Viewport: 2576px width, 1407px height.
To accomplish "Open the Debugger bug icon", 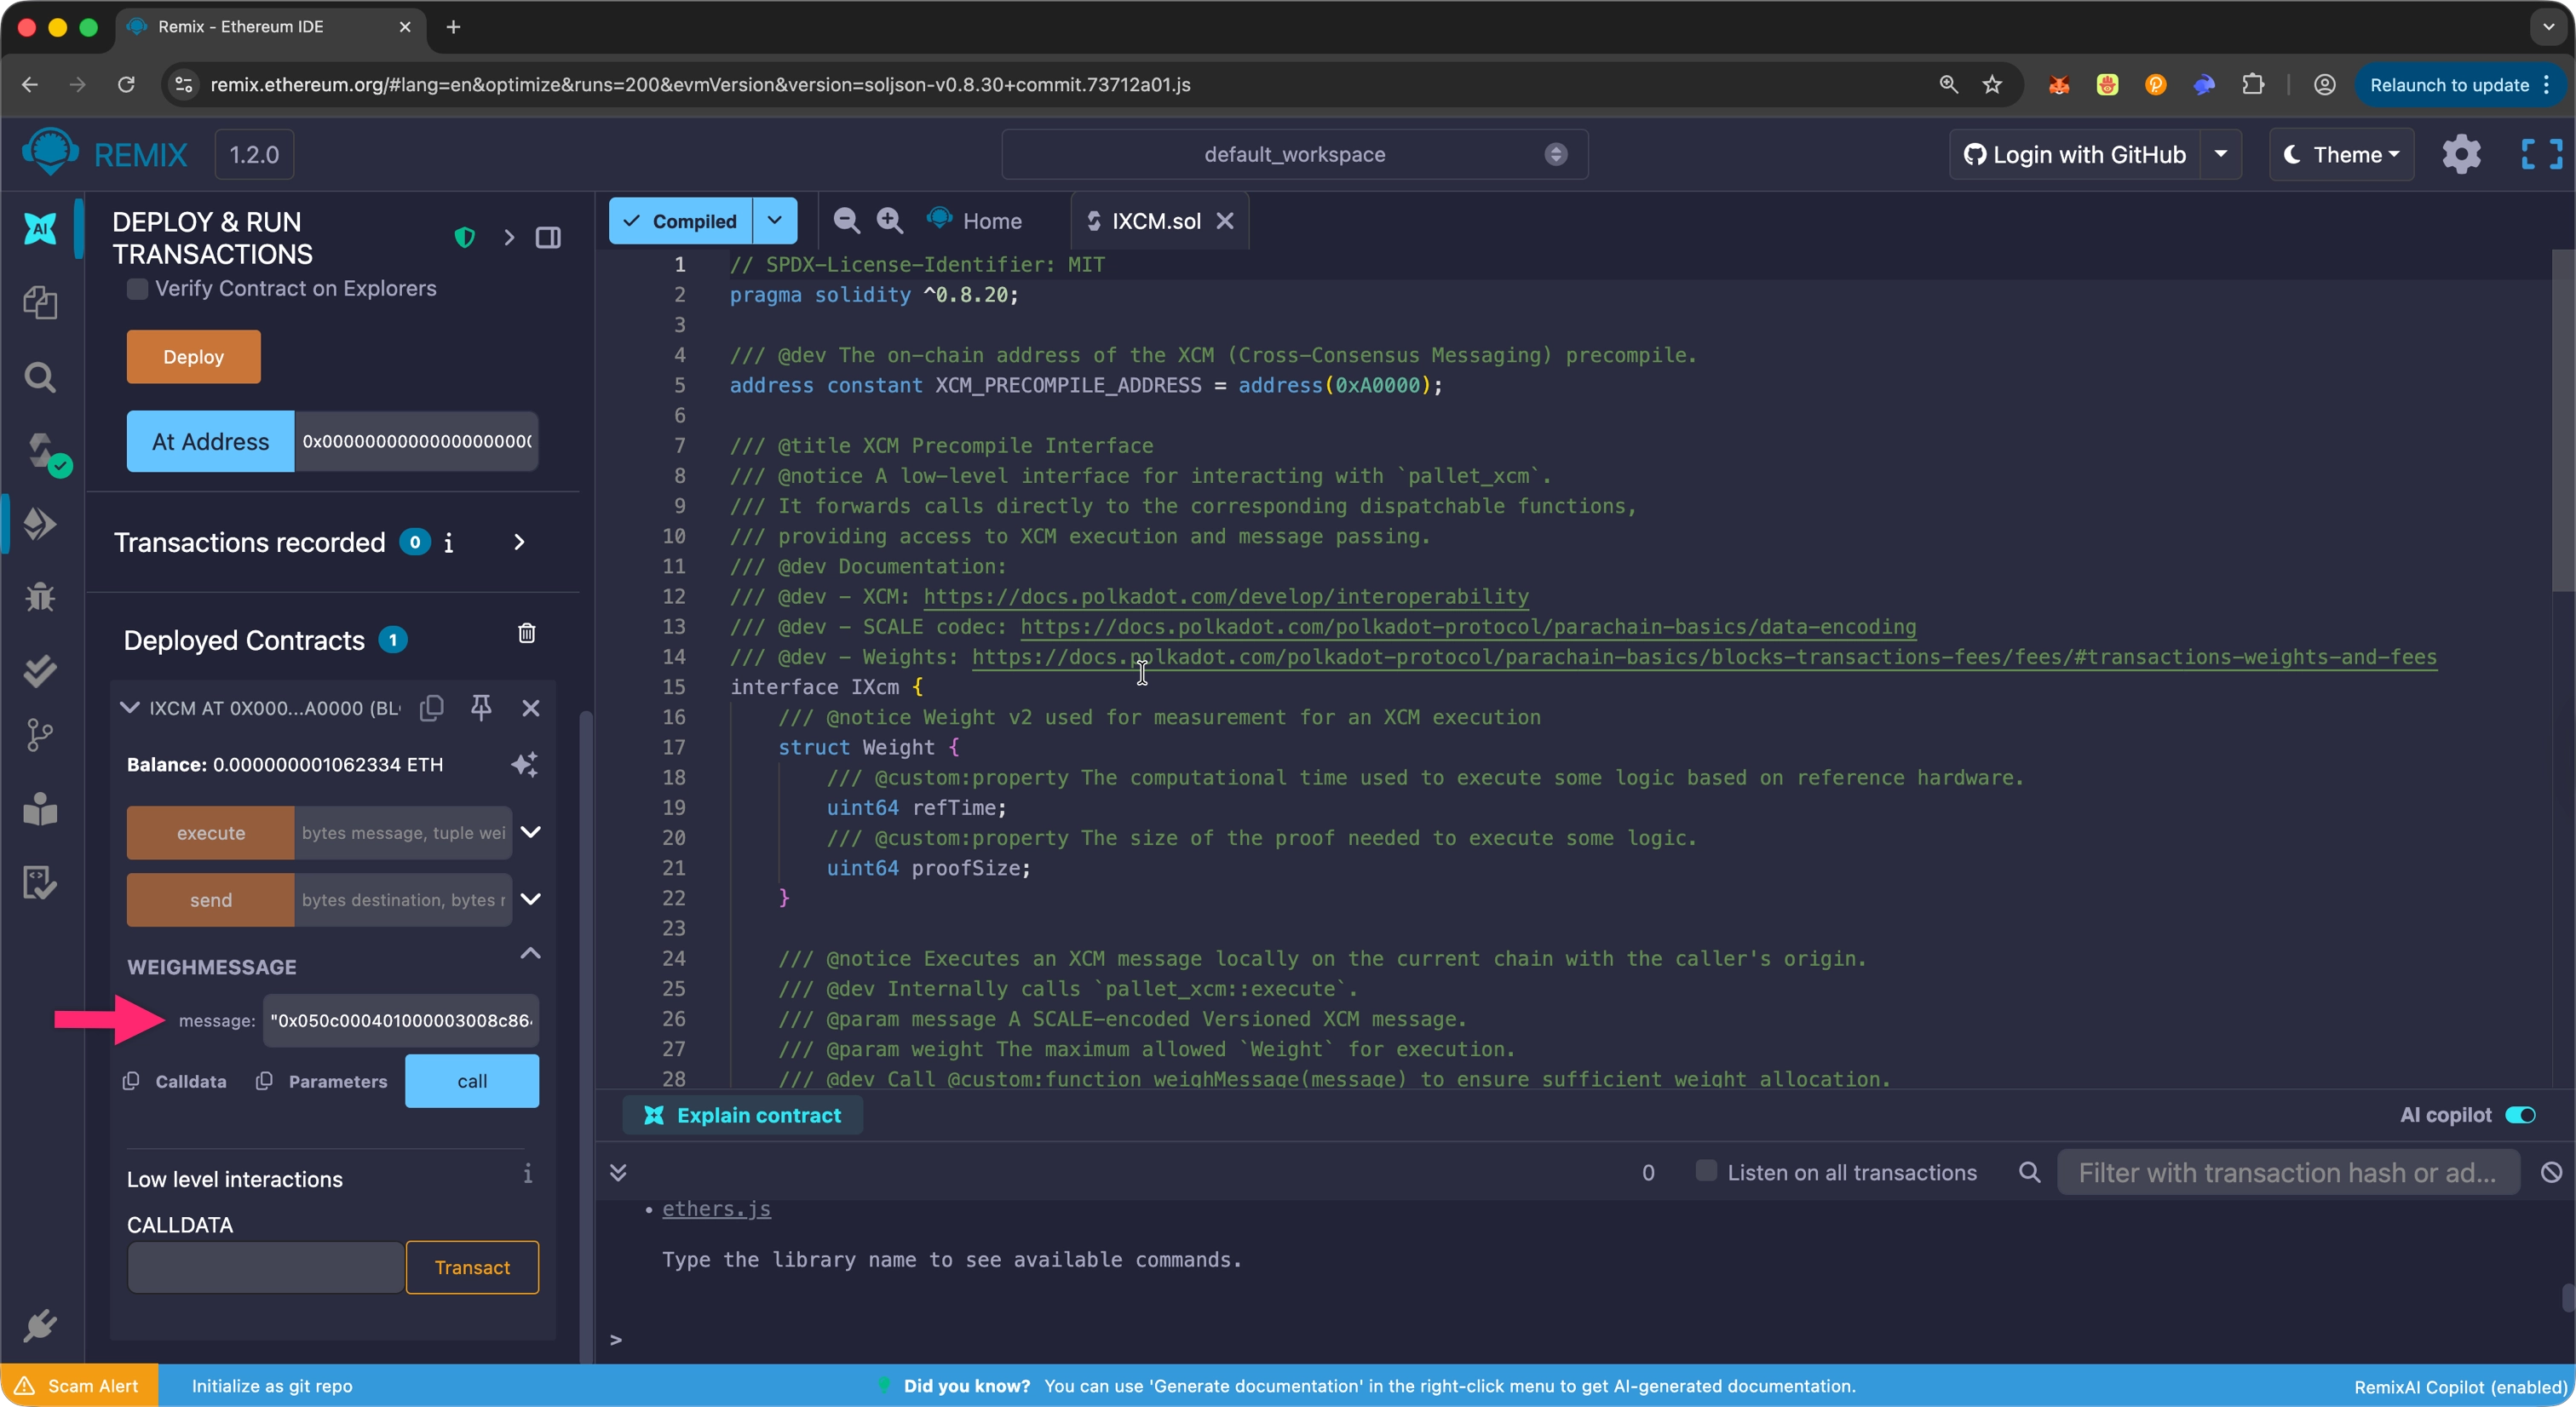I will 40,597.
